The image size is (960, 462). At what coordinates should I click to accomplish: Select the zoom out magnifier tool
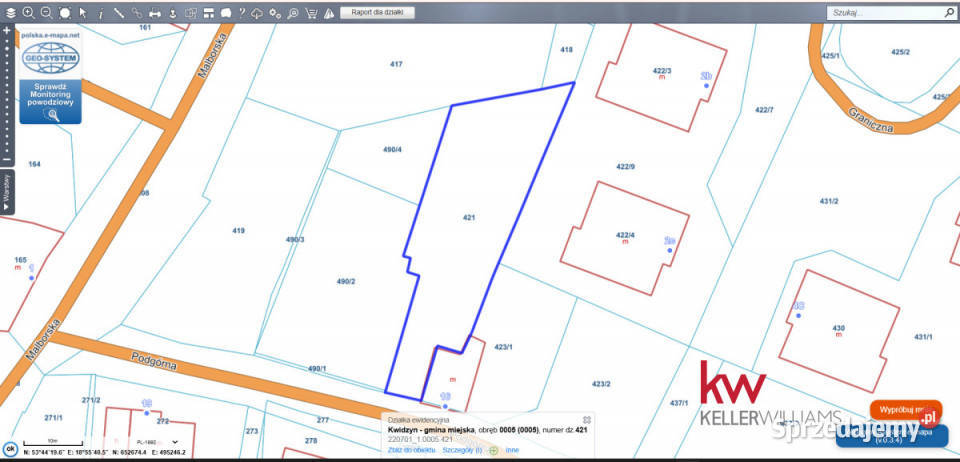click(x=46, y=13)
